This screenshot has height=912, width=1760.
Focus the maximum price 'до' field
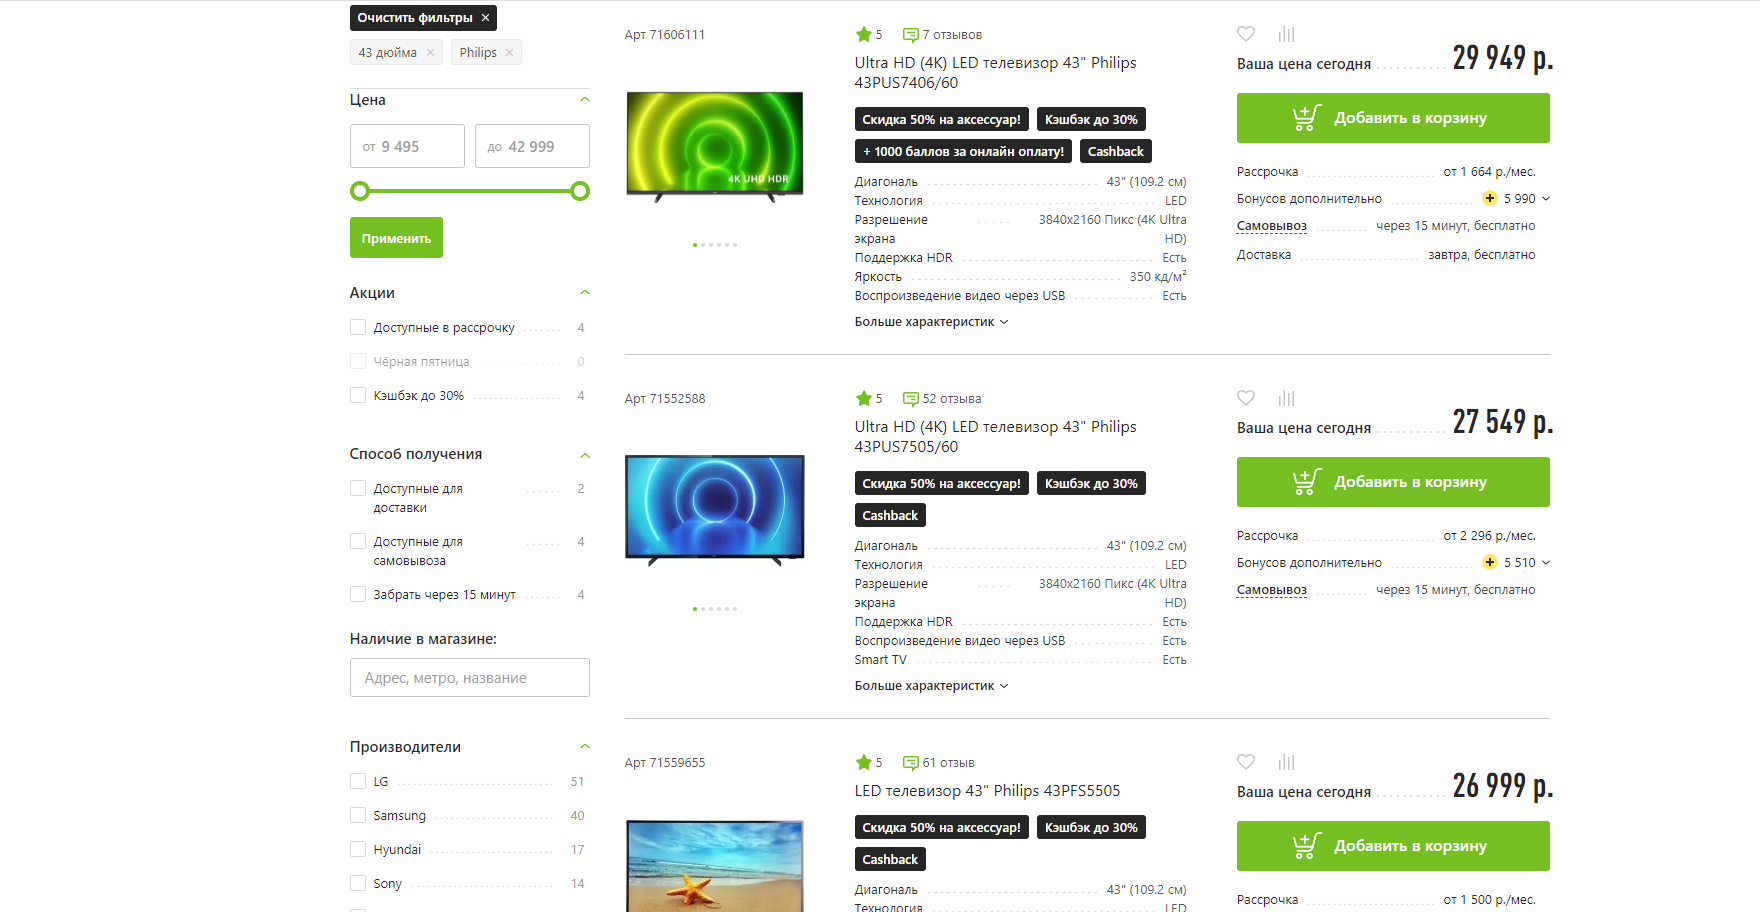click(532, 146)
